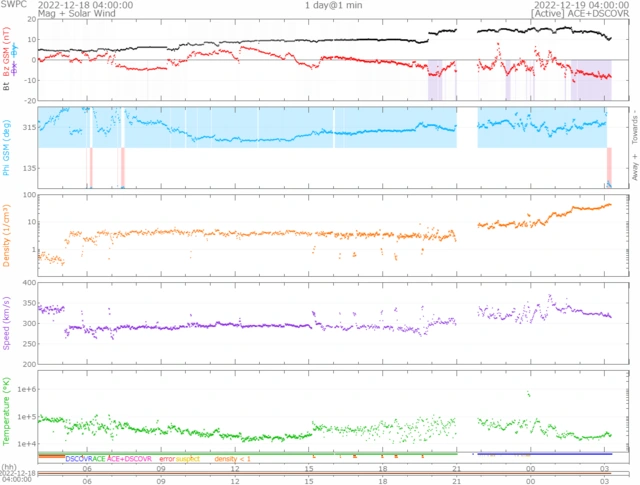Toggle the Bt series label
Viewport: 640px width, 485px height.
8,86
